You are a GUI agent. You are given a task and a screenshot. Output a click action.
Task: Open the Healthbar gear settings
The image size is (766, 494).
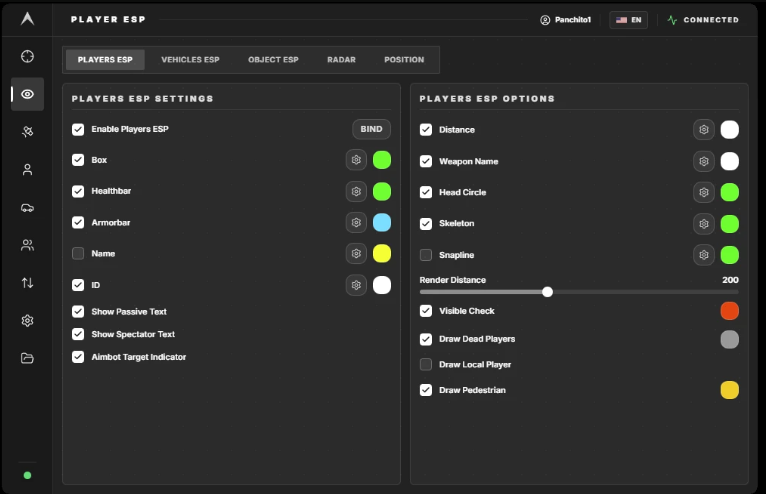(356, 191)
